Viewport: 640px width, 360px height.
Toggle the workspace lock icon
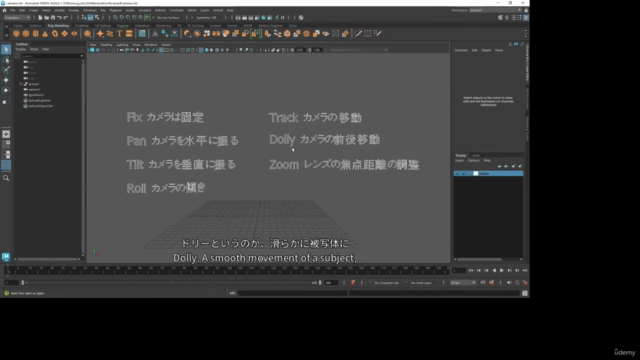point(526,10)
